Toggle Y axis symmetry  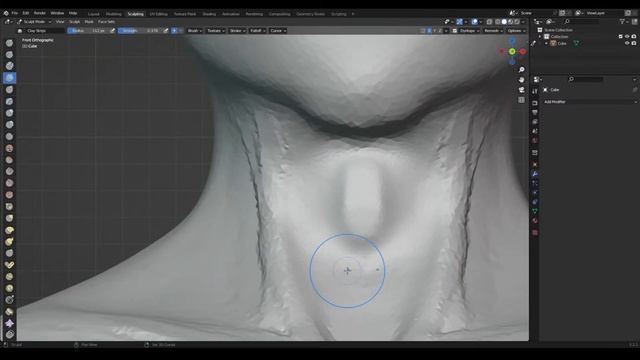coord(434,31)
